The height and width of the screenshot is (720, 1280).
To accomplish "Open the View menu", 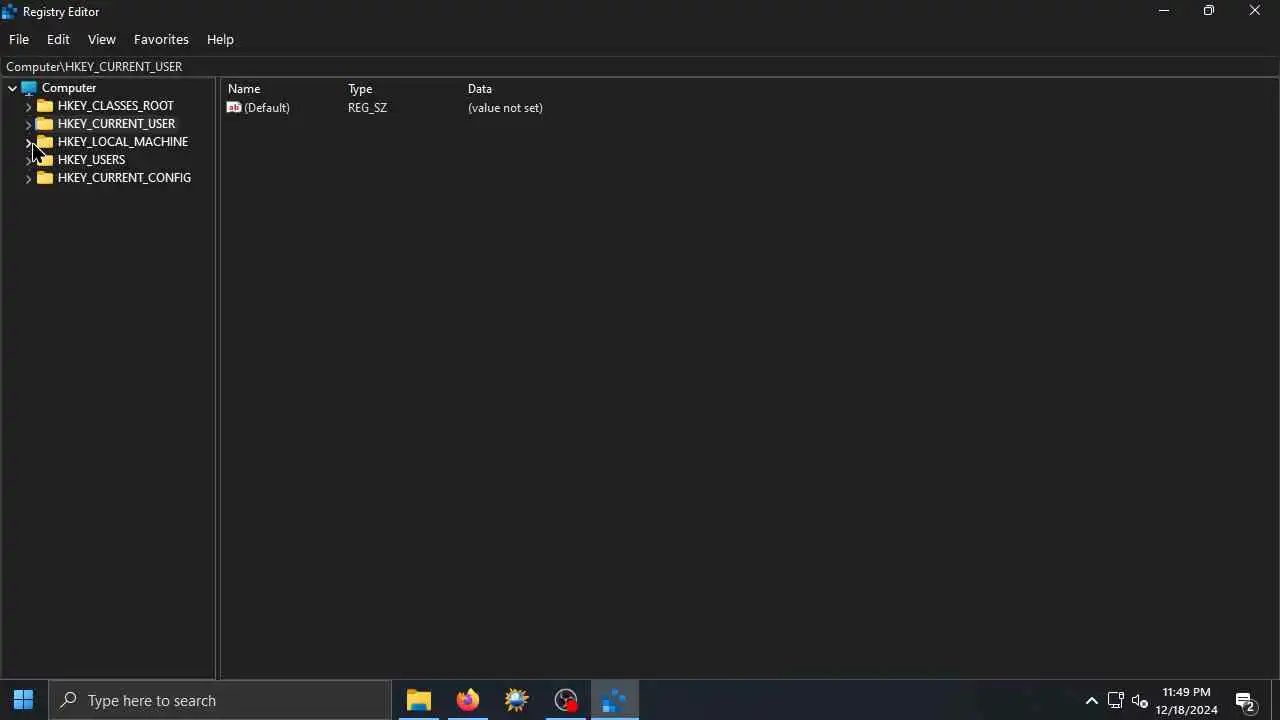I will click(101, 39).
